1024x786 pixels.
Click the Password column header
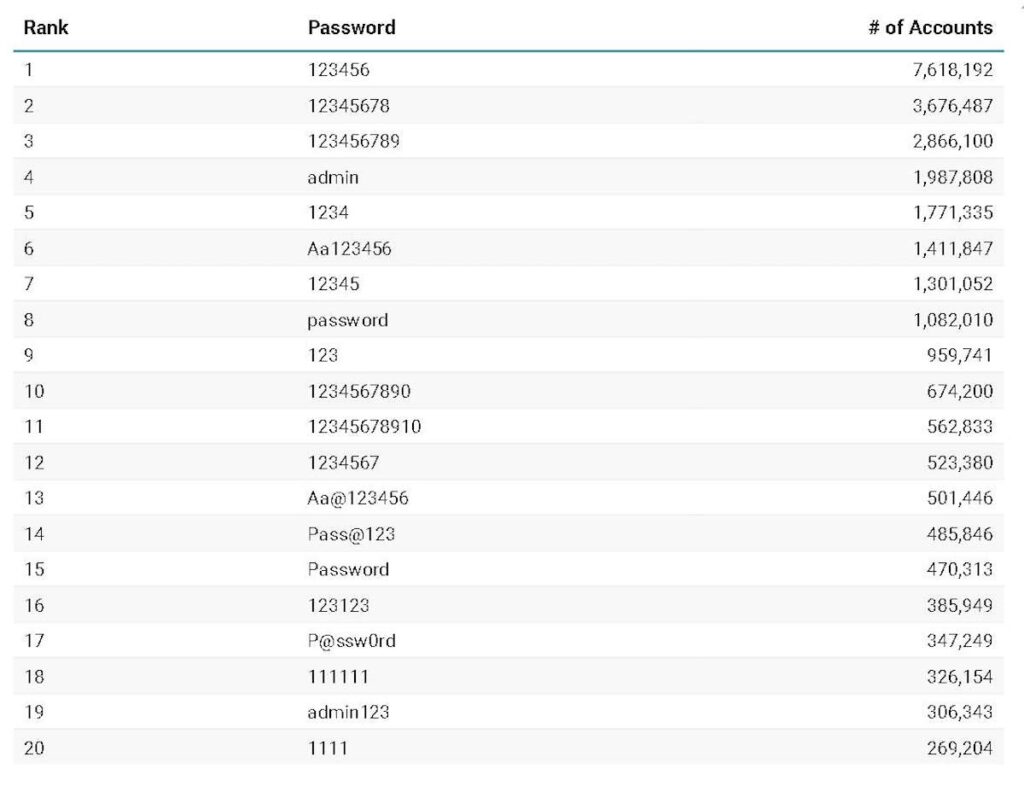351,28
